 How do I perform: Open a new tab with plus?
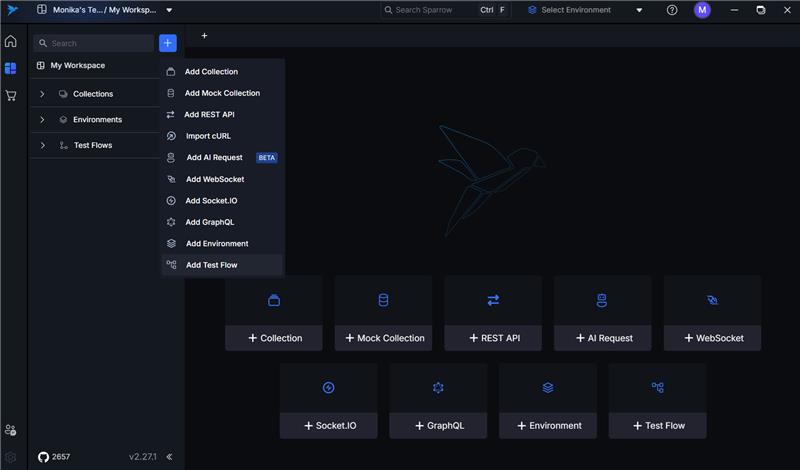tap(204, 36)
